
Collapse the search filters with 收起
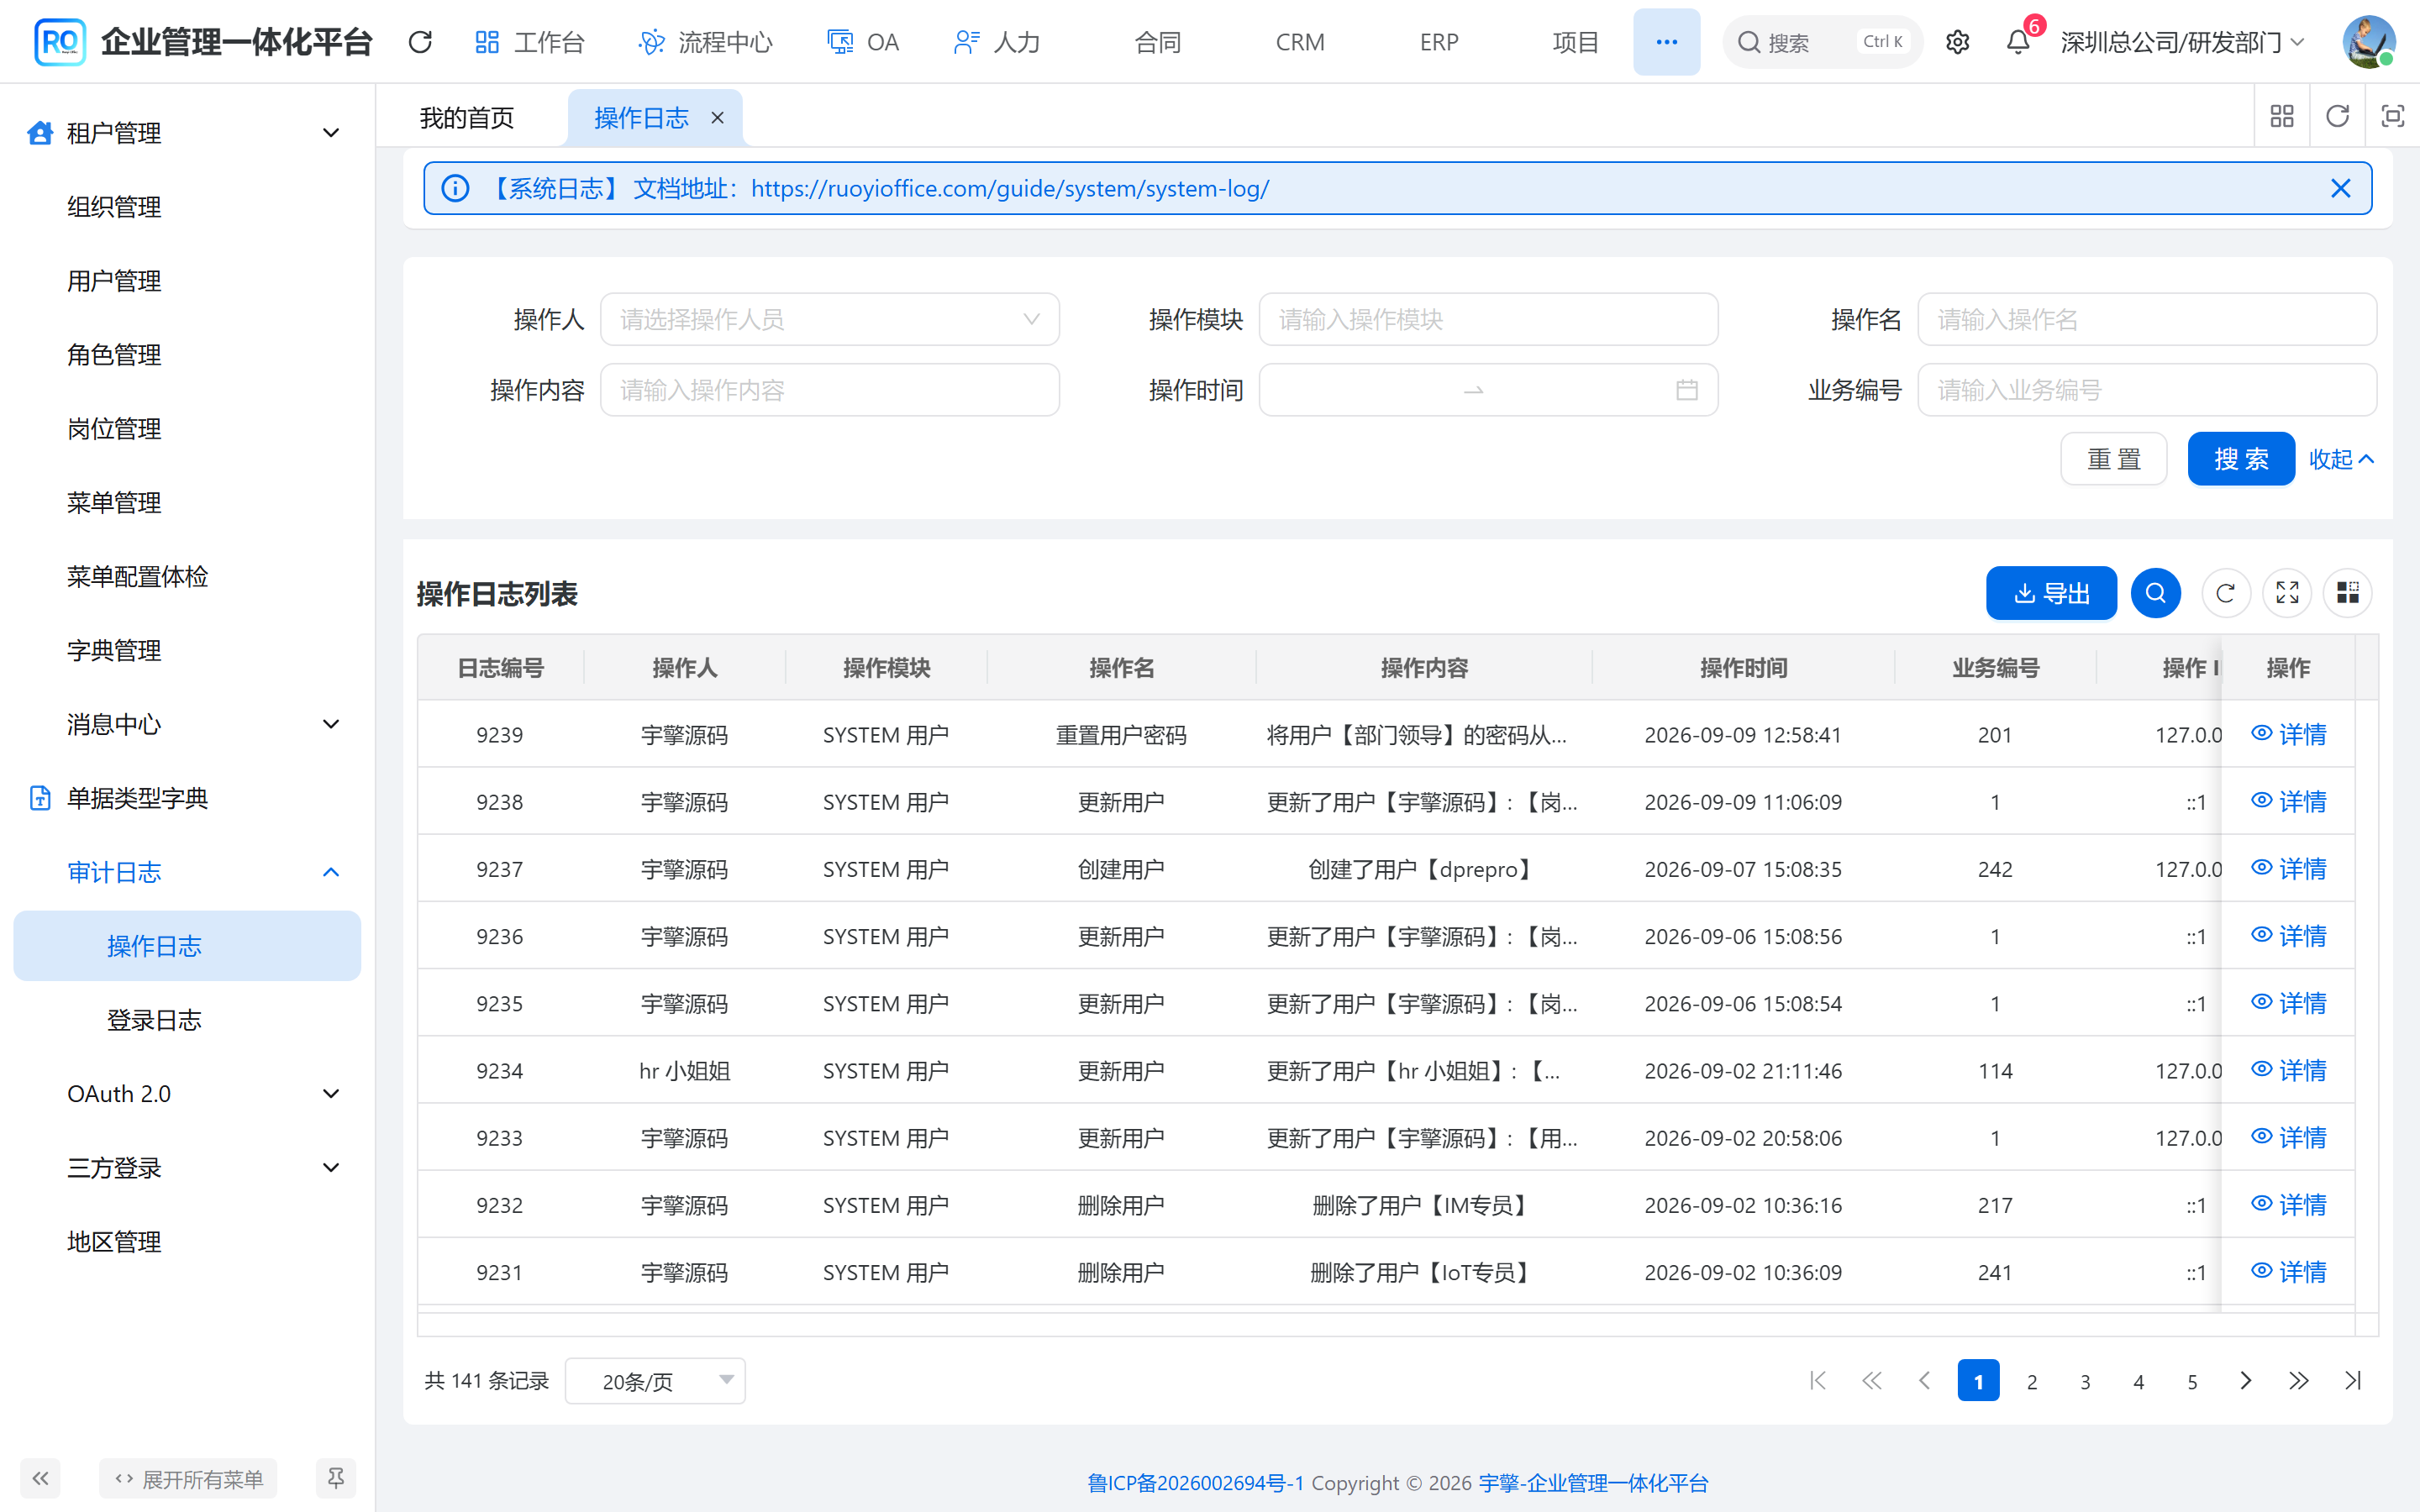point(2341,459)
